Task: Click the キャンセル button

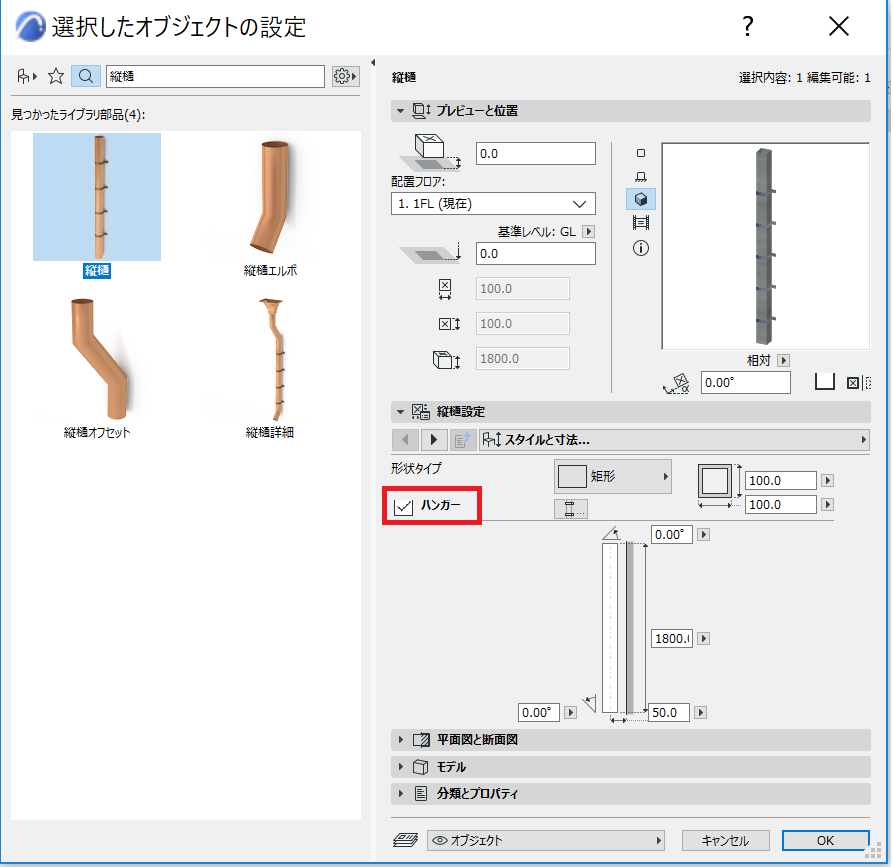Action: [726, 840]
